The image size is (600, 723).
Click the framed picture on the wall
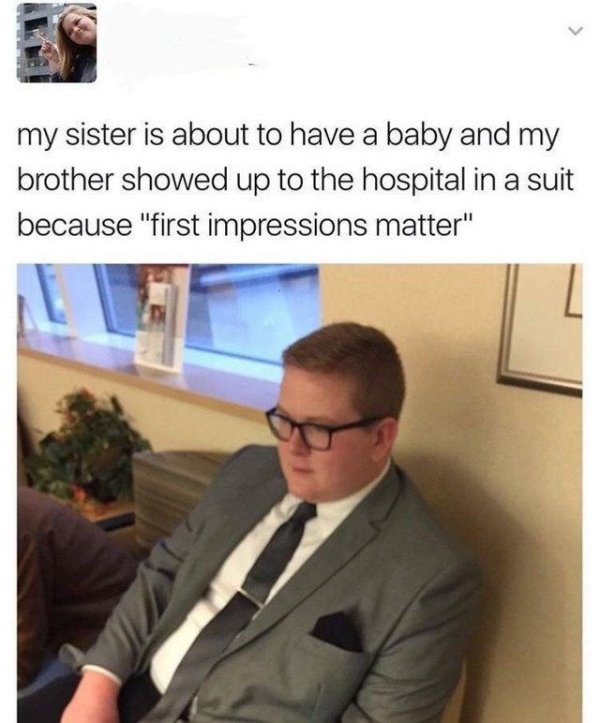click(540, 329)
